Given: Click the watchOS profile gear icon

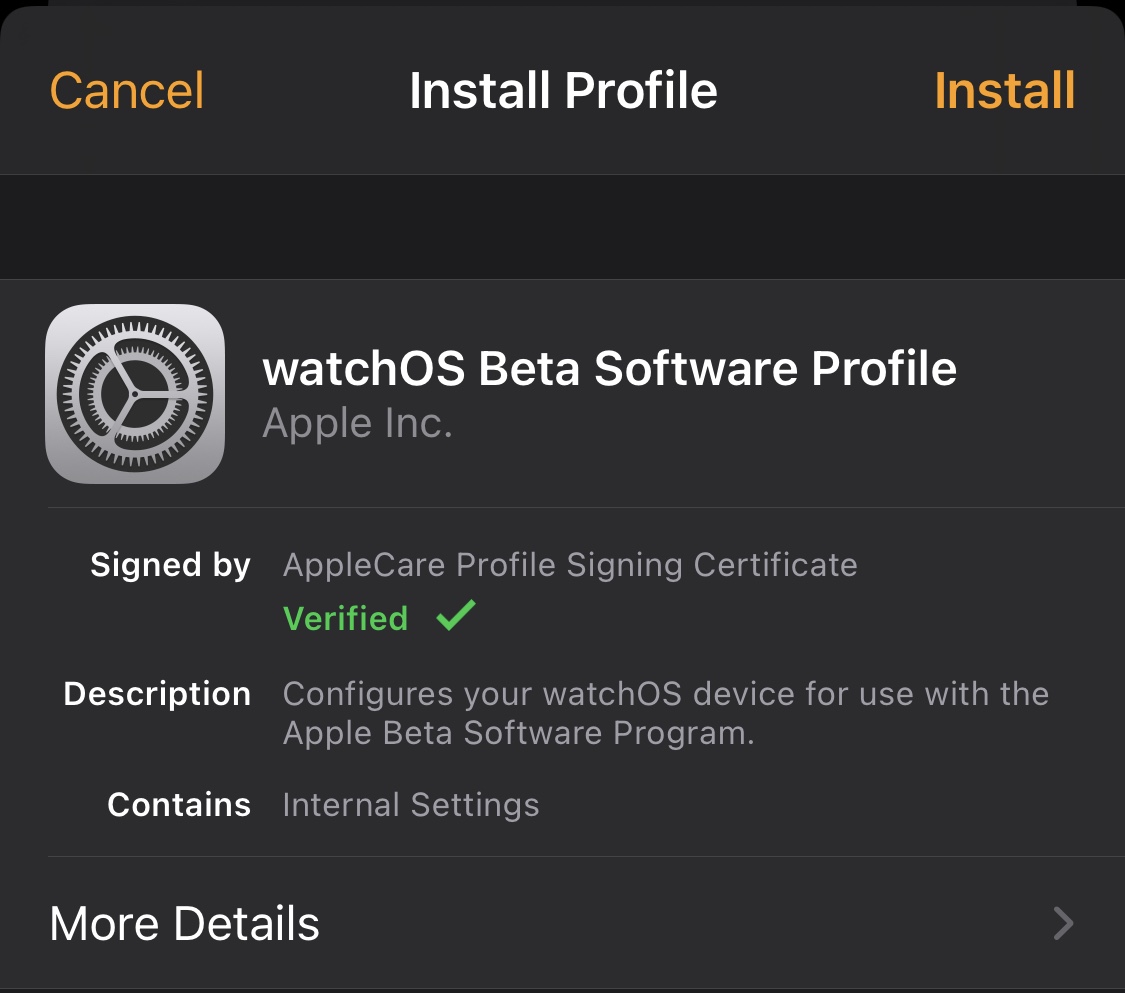Looking at the screenshot, I should 135,394.
